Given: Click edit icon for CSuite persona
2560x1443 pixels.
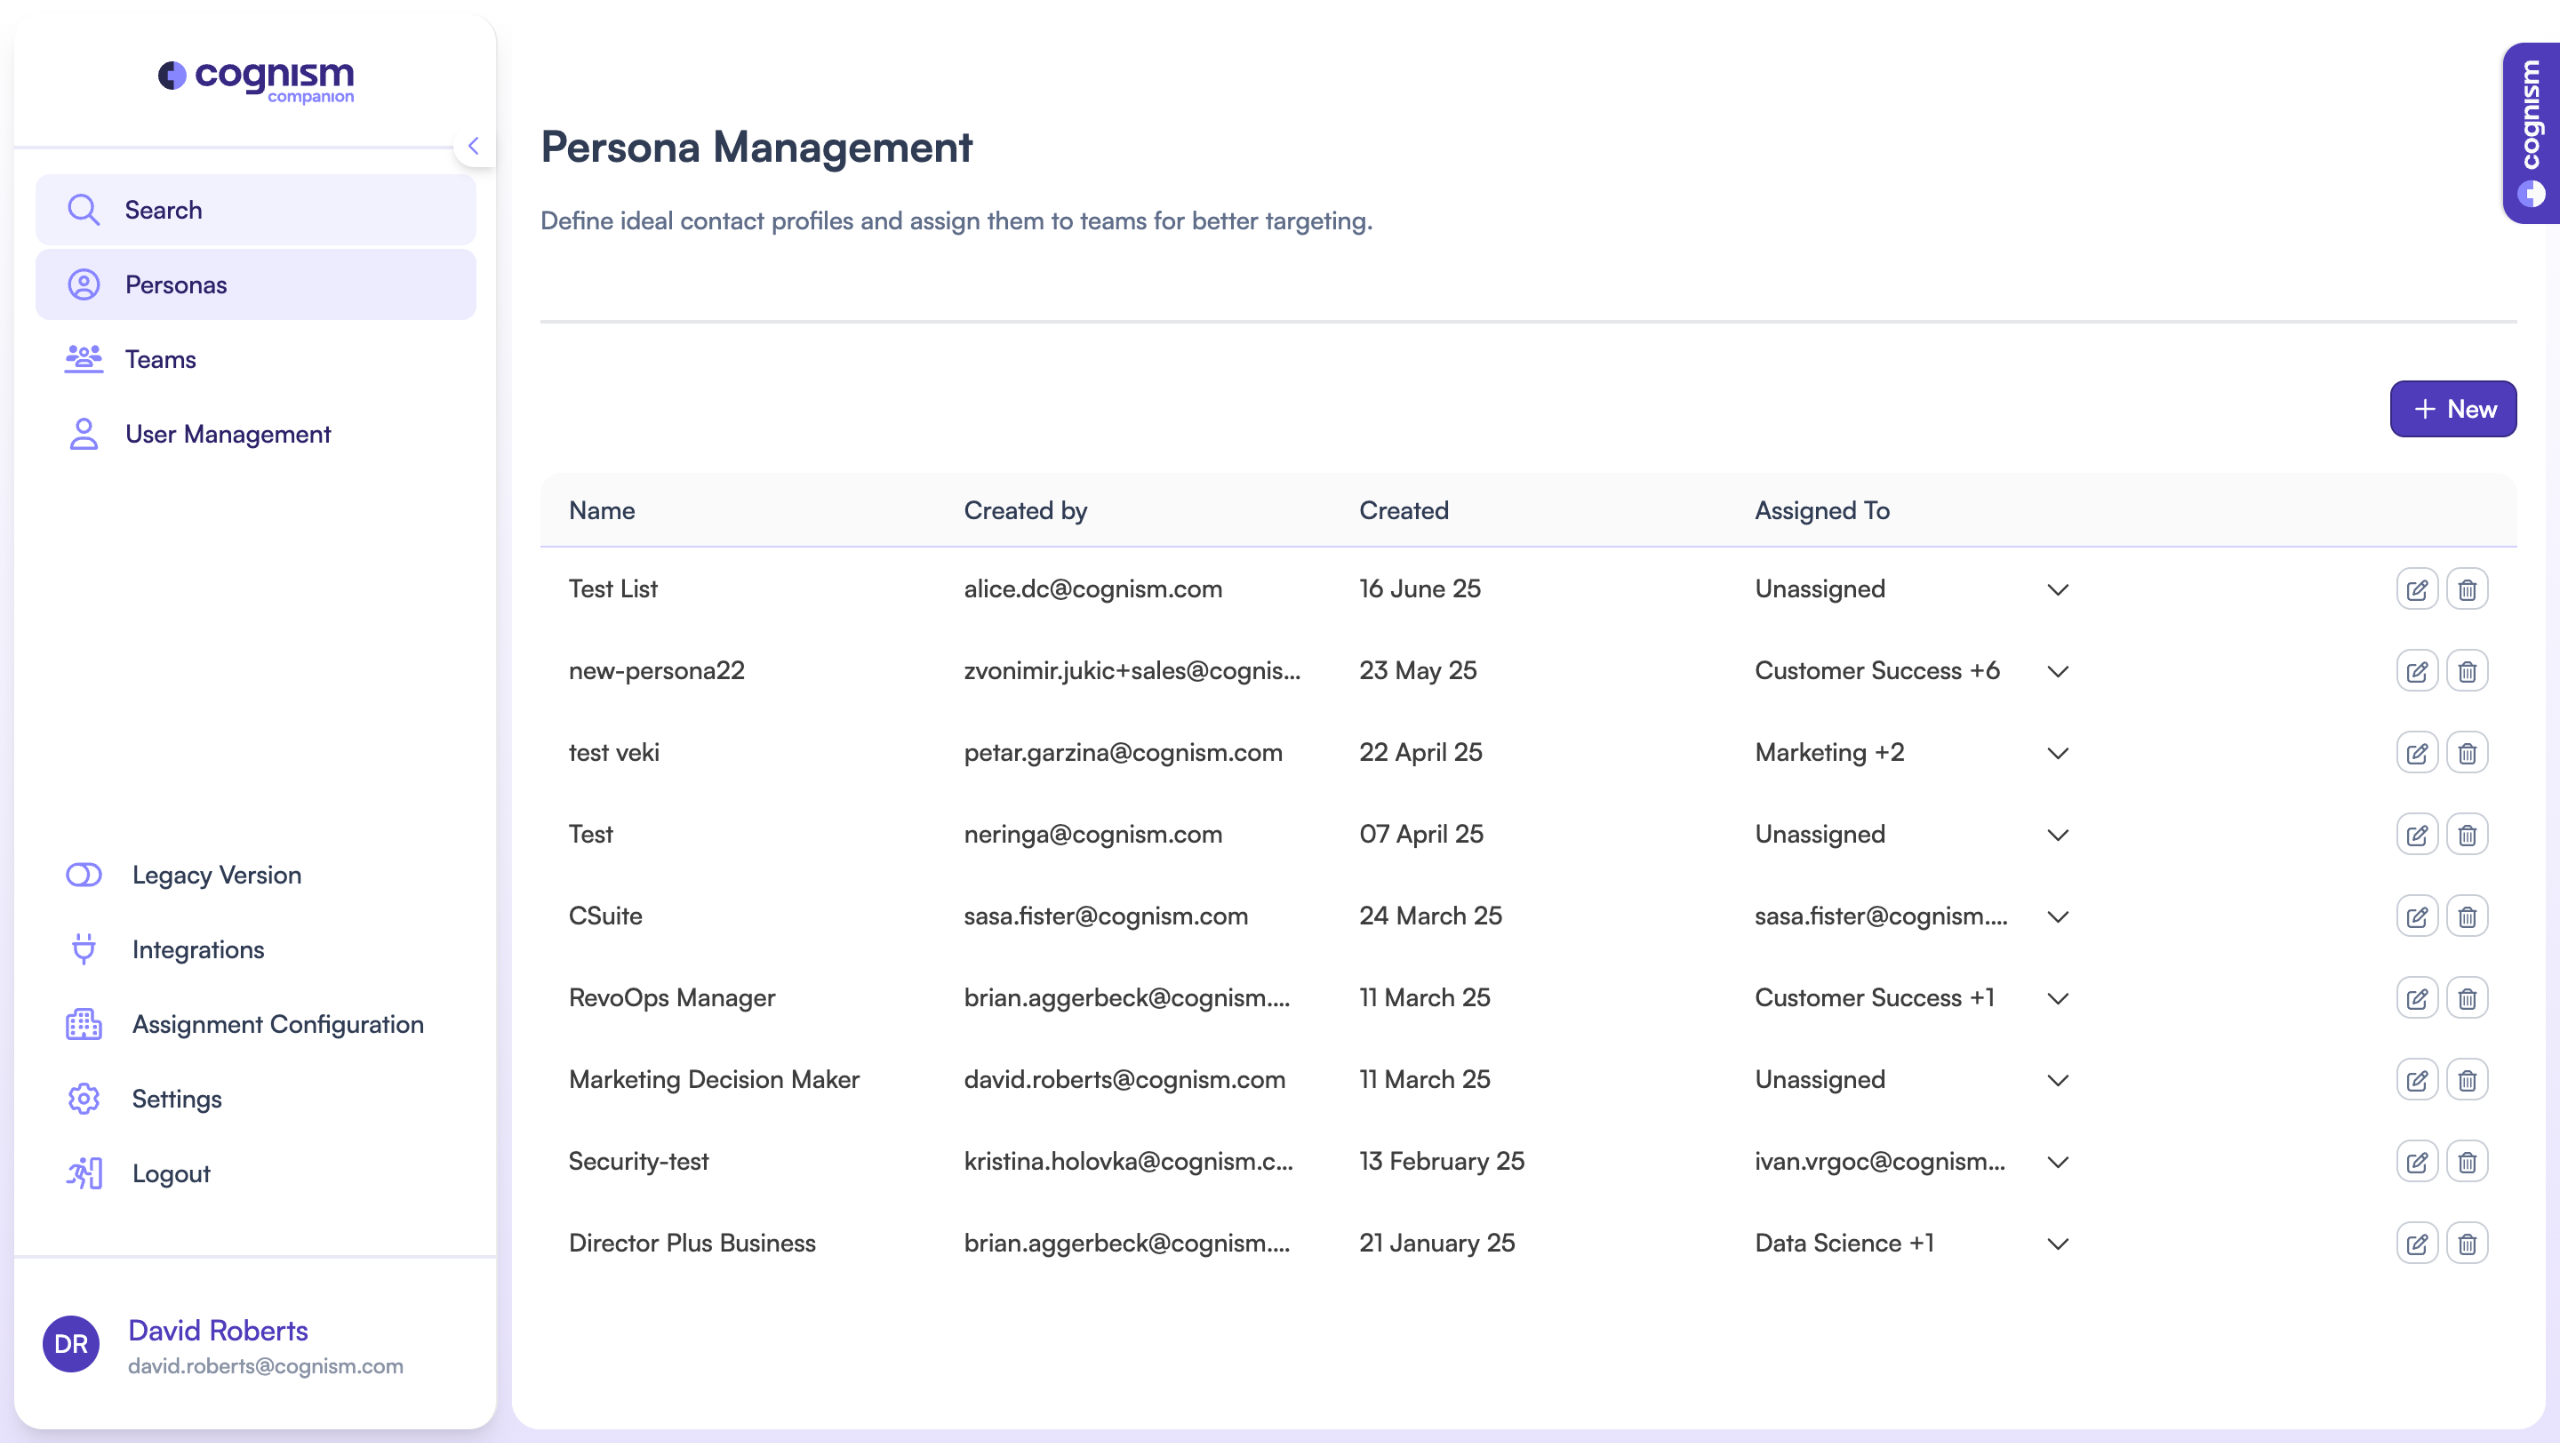Looking at the screenshot, I should [2416, 917].
